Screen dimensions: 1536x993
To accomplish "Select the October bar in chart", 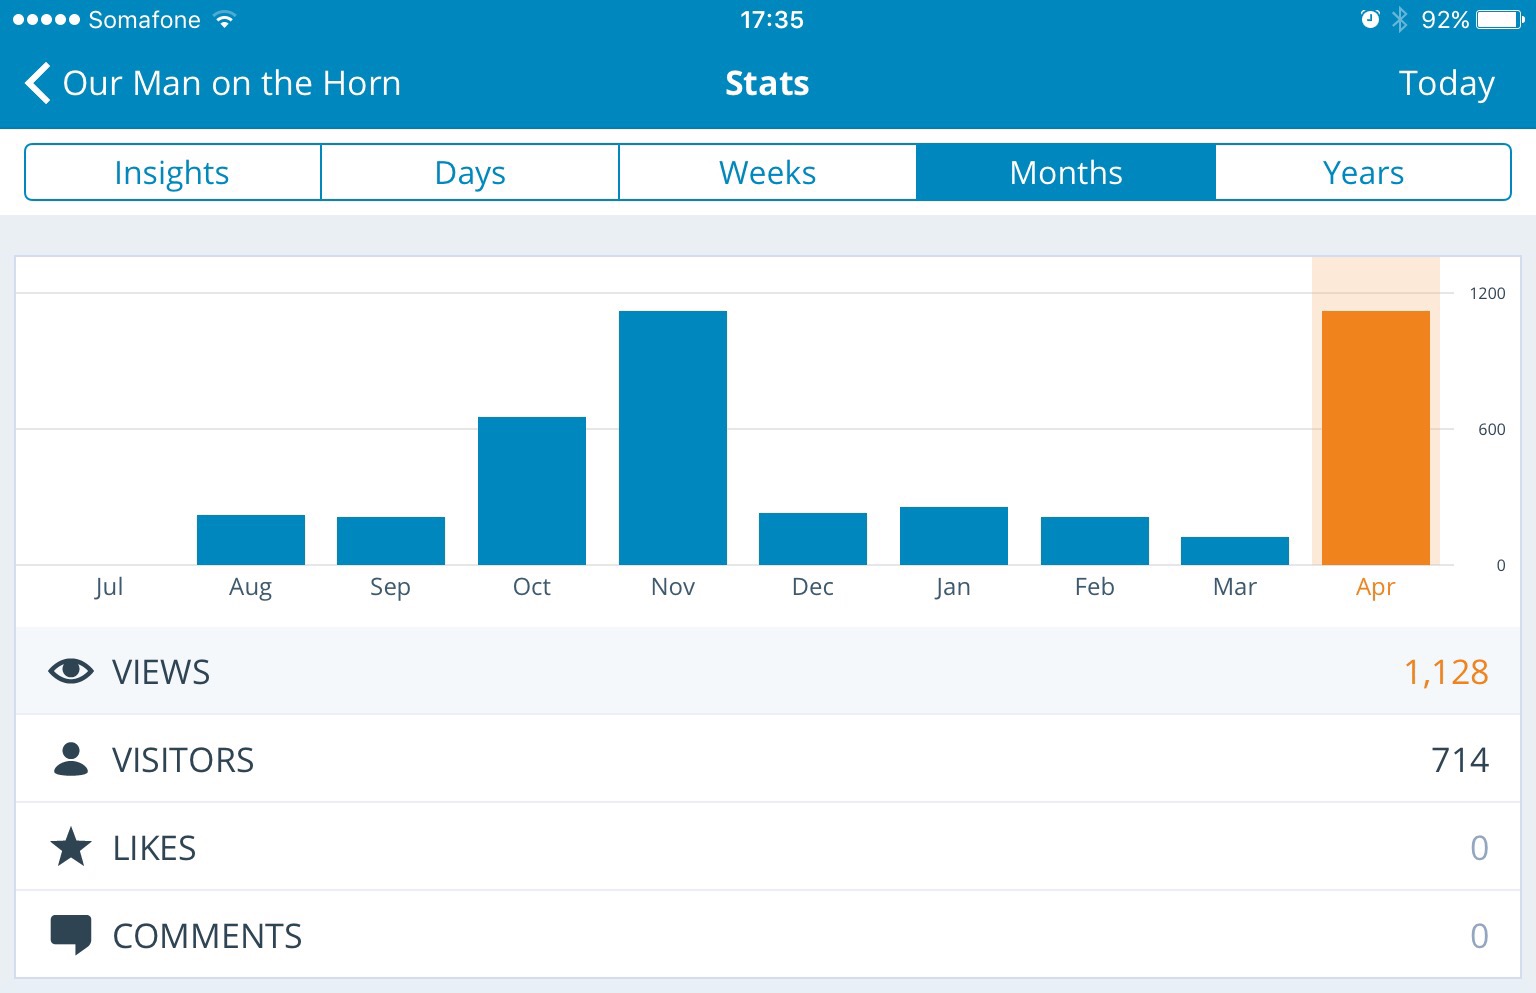I will [532, 491].
